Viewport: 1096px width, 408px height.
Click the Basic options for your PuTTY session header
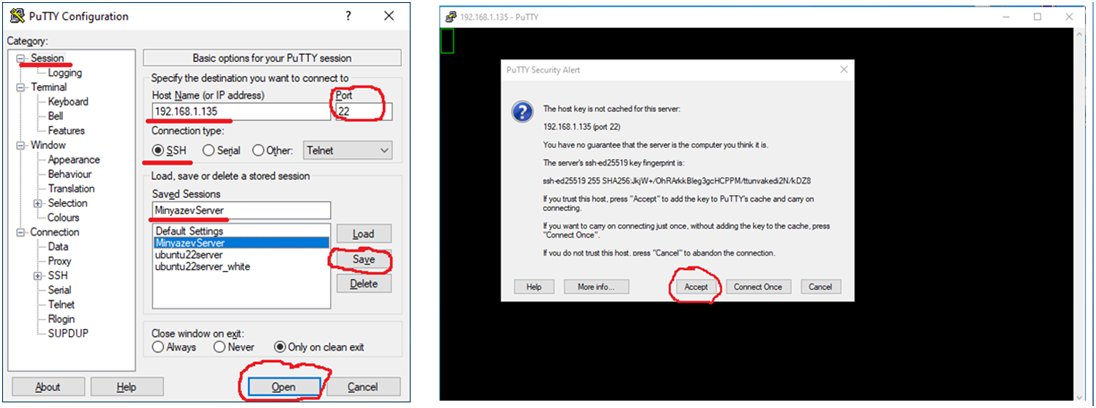coord(272,58)
